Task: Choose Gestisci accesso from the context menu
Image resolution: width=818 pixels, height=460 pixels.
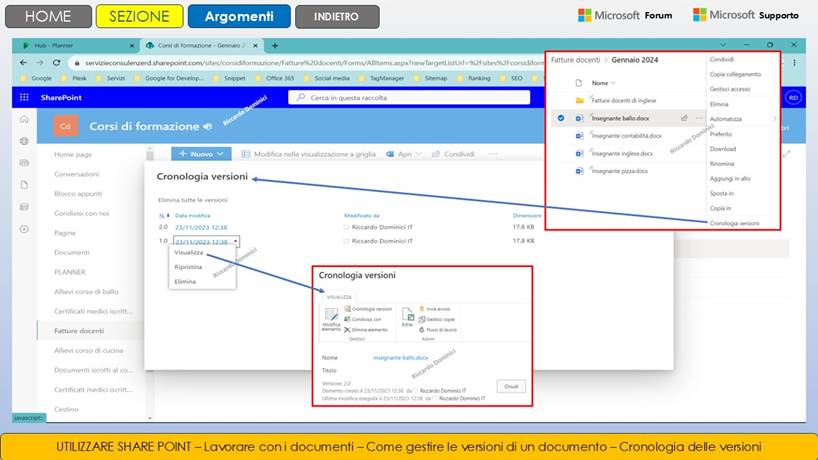Action: click(730, 89)
